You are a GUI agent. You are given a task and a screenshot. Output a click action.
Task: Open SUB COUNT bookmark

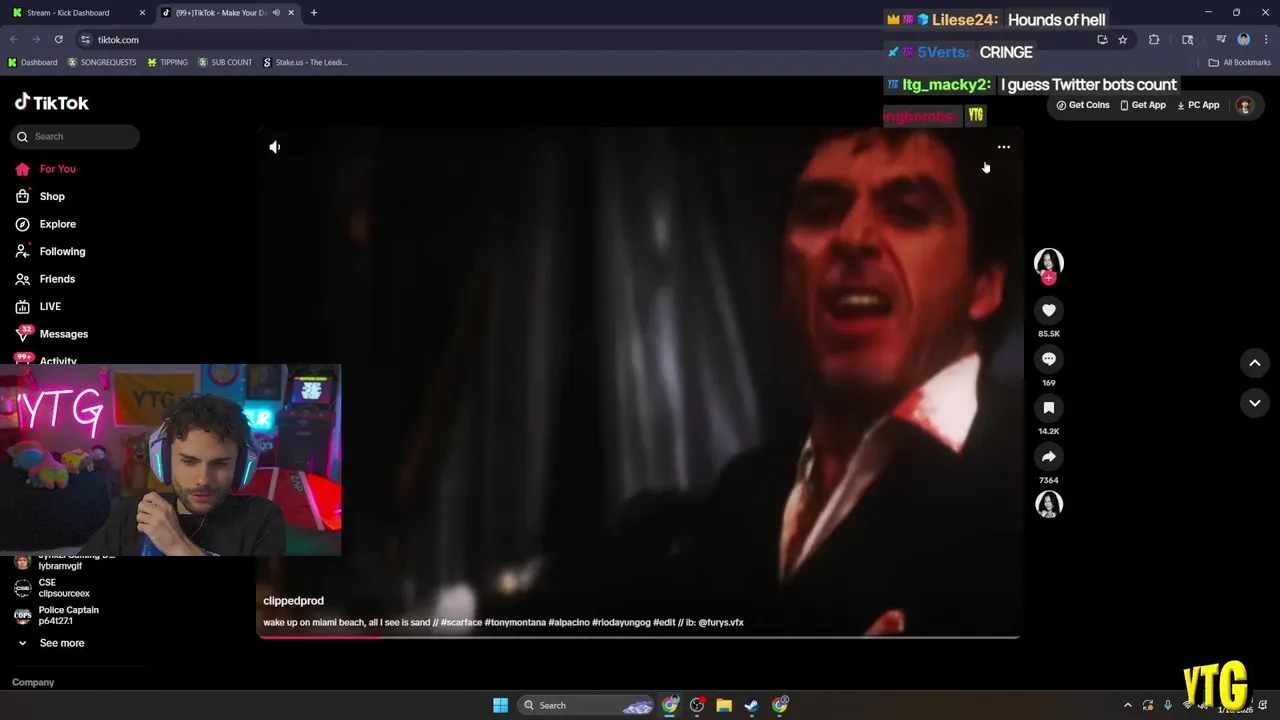click(225, 62)
